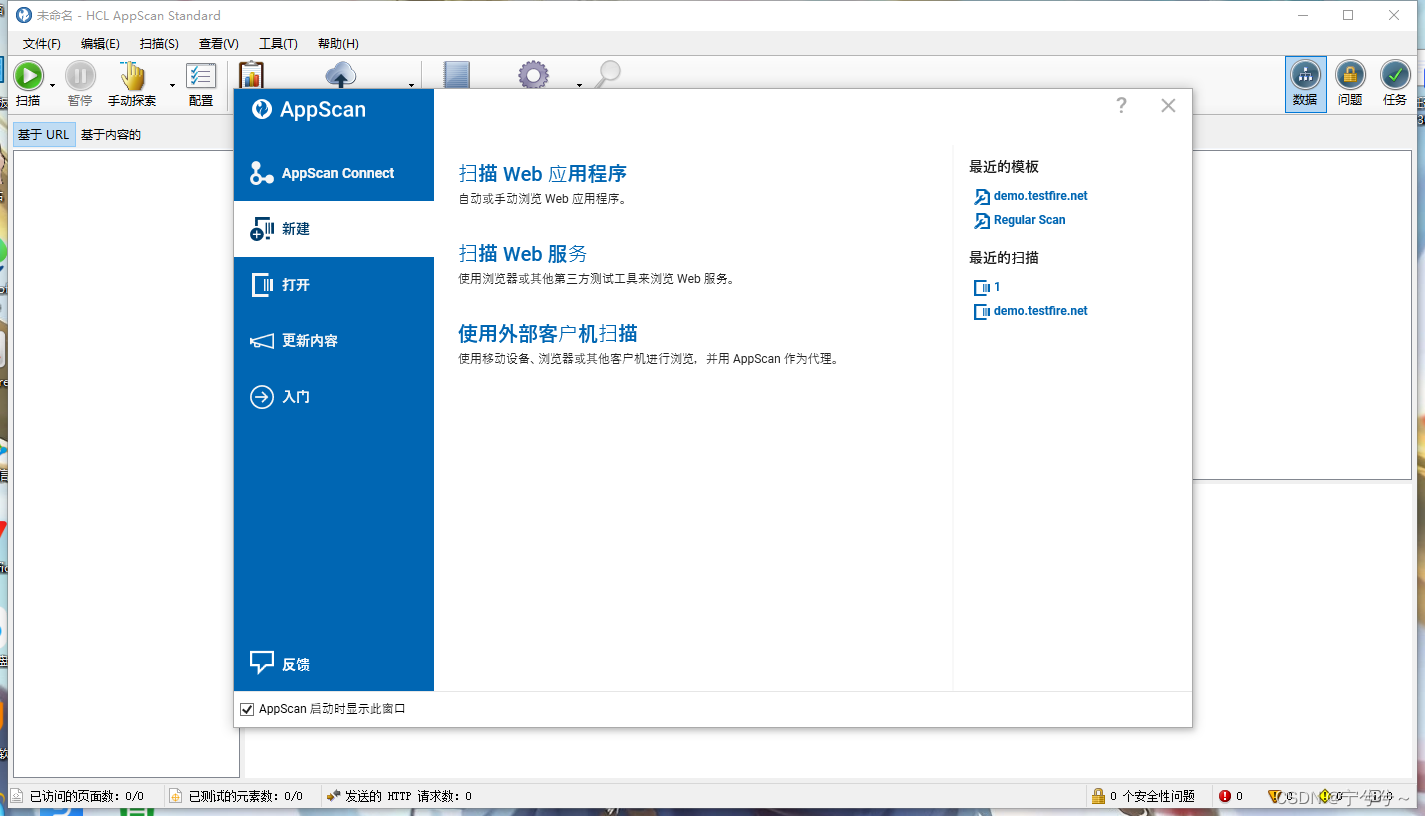Open the 工具(T) menu
The width and height of the screenshot is (1425, 816).
(x=278, y=44)
